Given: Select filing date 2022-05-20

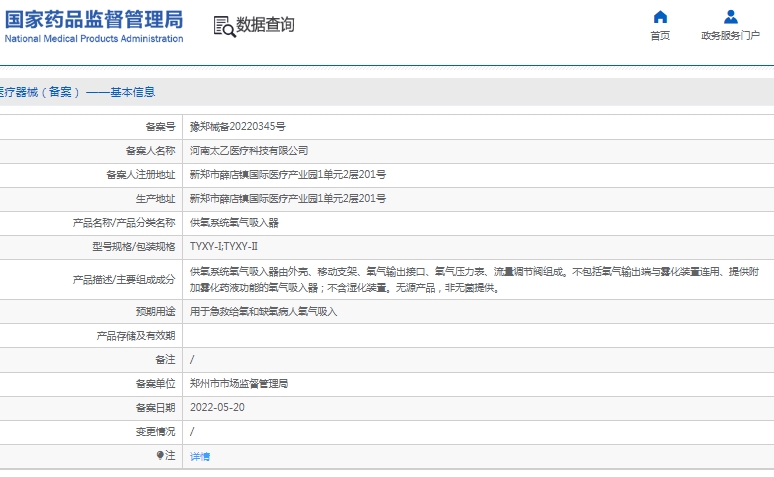Looking at the screenshot, I should pyautogui.click(x=217, y=407).
